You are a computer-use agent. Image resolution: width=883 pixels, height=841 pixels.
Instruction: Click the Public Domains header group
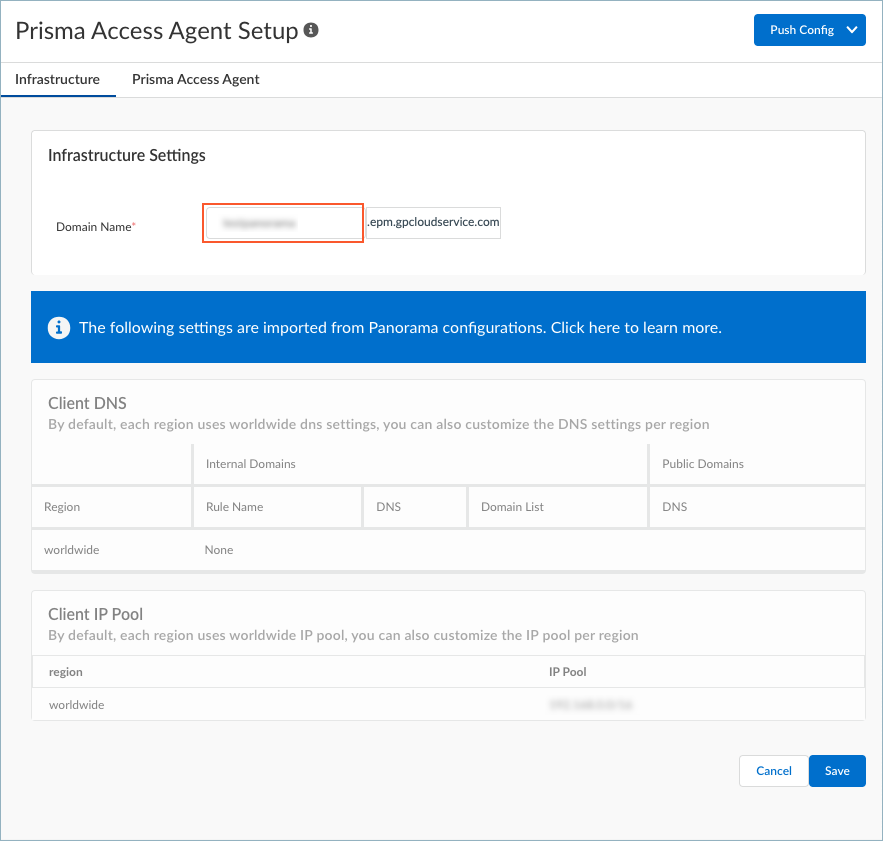tap(703, 464)
